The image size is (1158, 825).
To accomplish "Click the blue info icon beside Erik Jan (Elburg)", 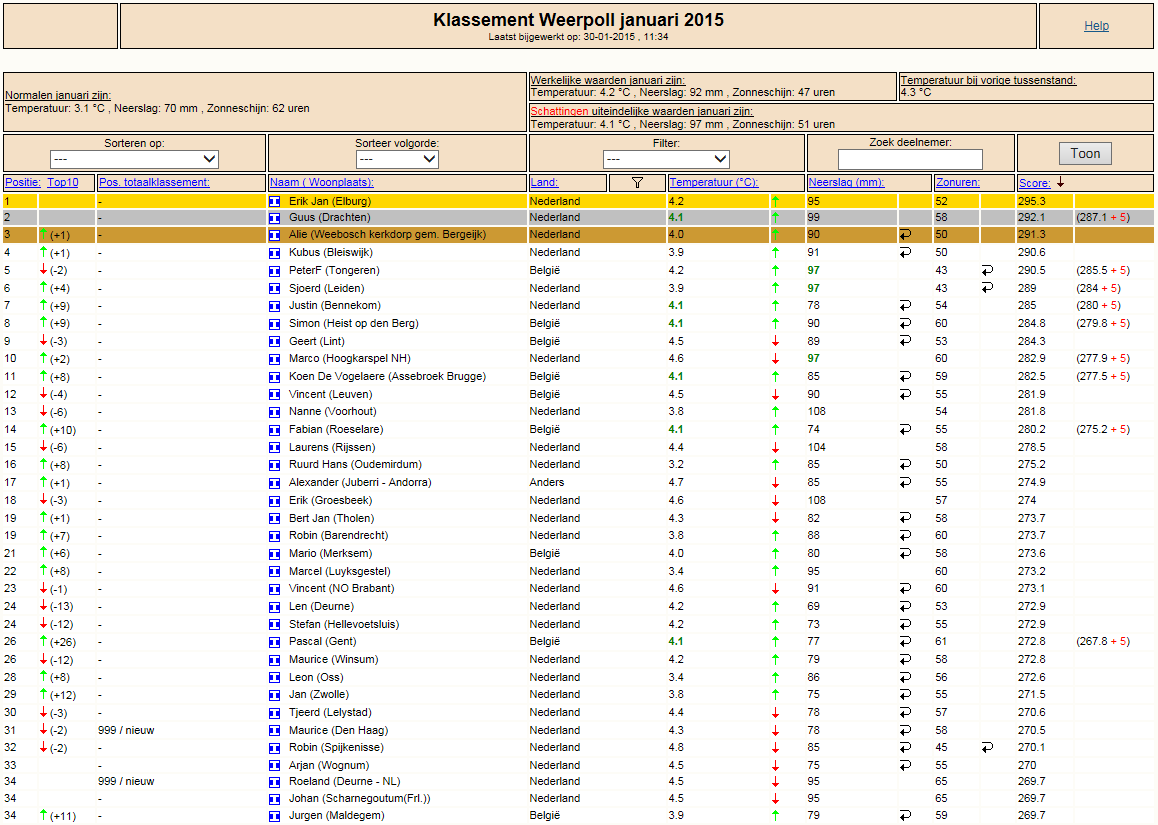I will tap(275, 201).
